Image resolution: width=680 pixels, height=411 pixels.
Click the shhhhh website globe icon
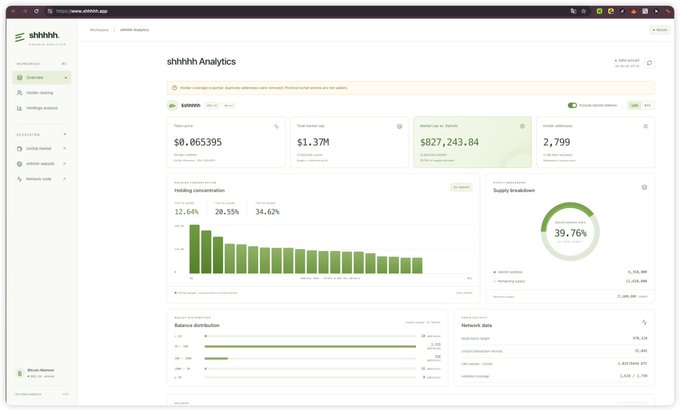pos(20,164)
